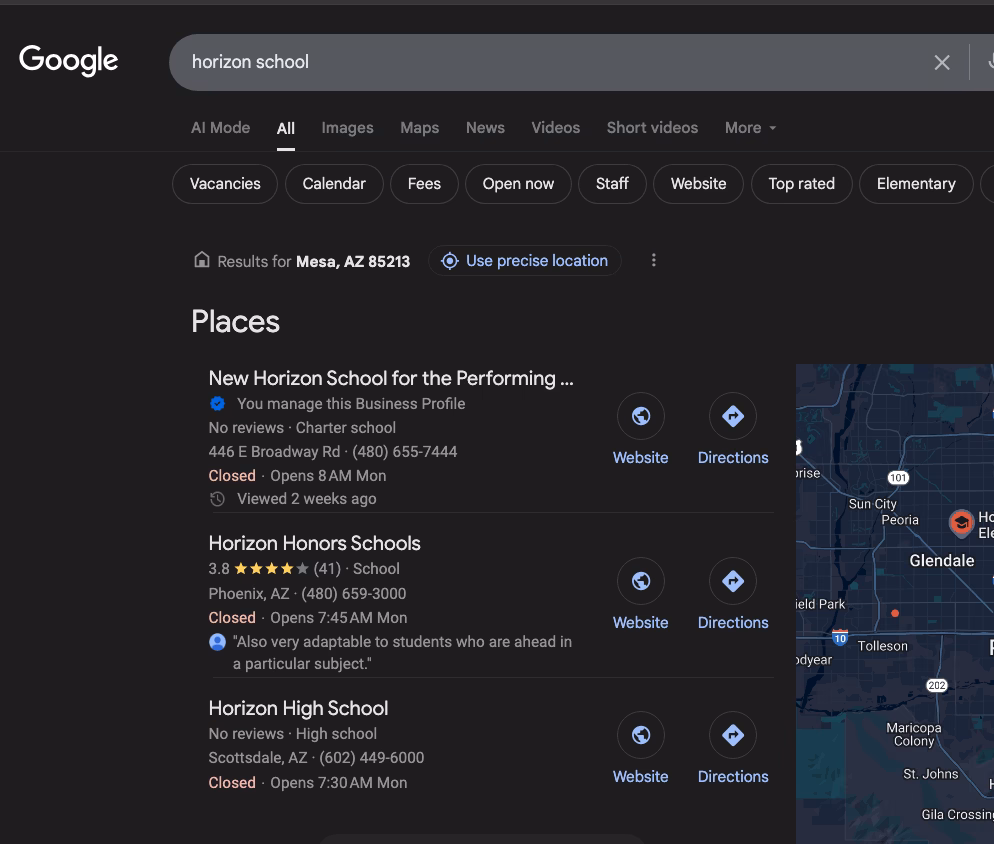The image size is (994, 844).
Task: Get Directions to Horizon Honors Schools
Action: click(x=733, y=581)
